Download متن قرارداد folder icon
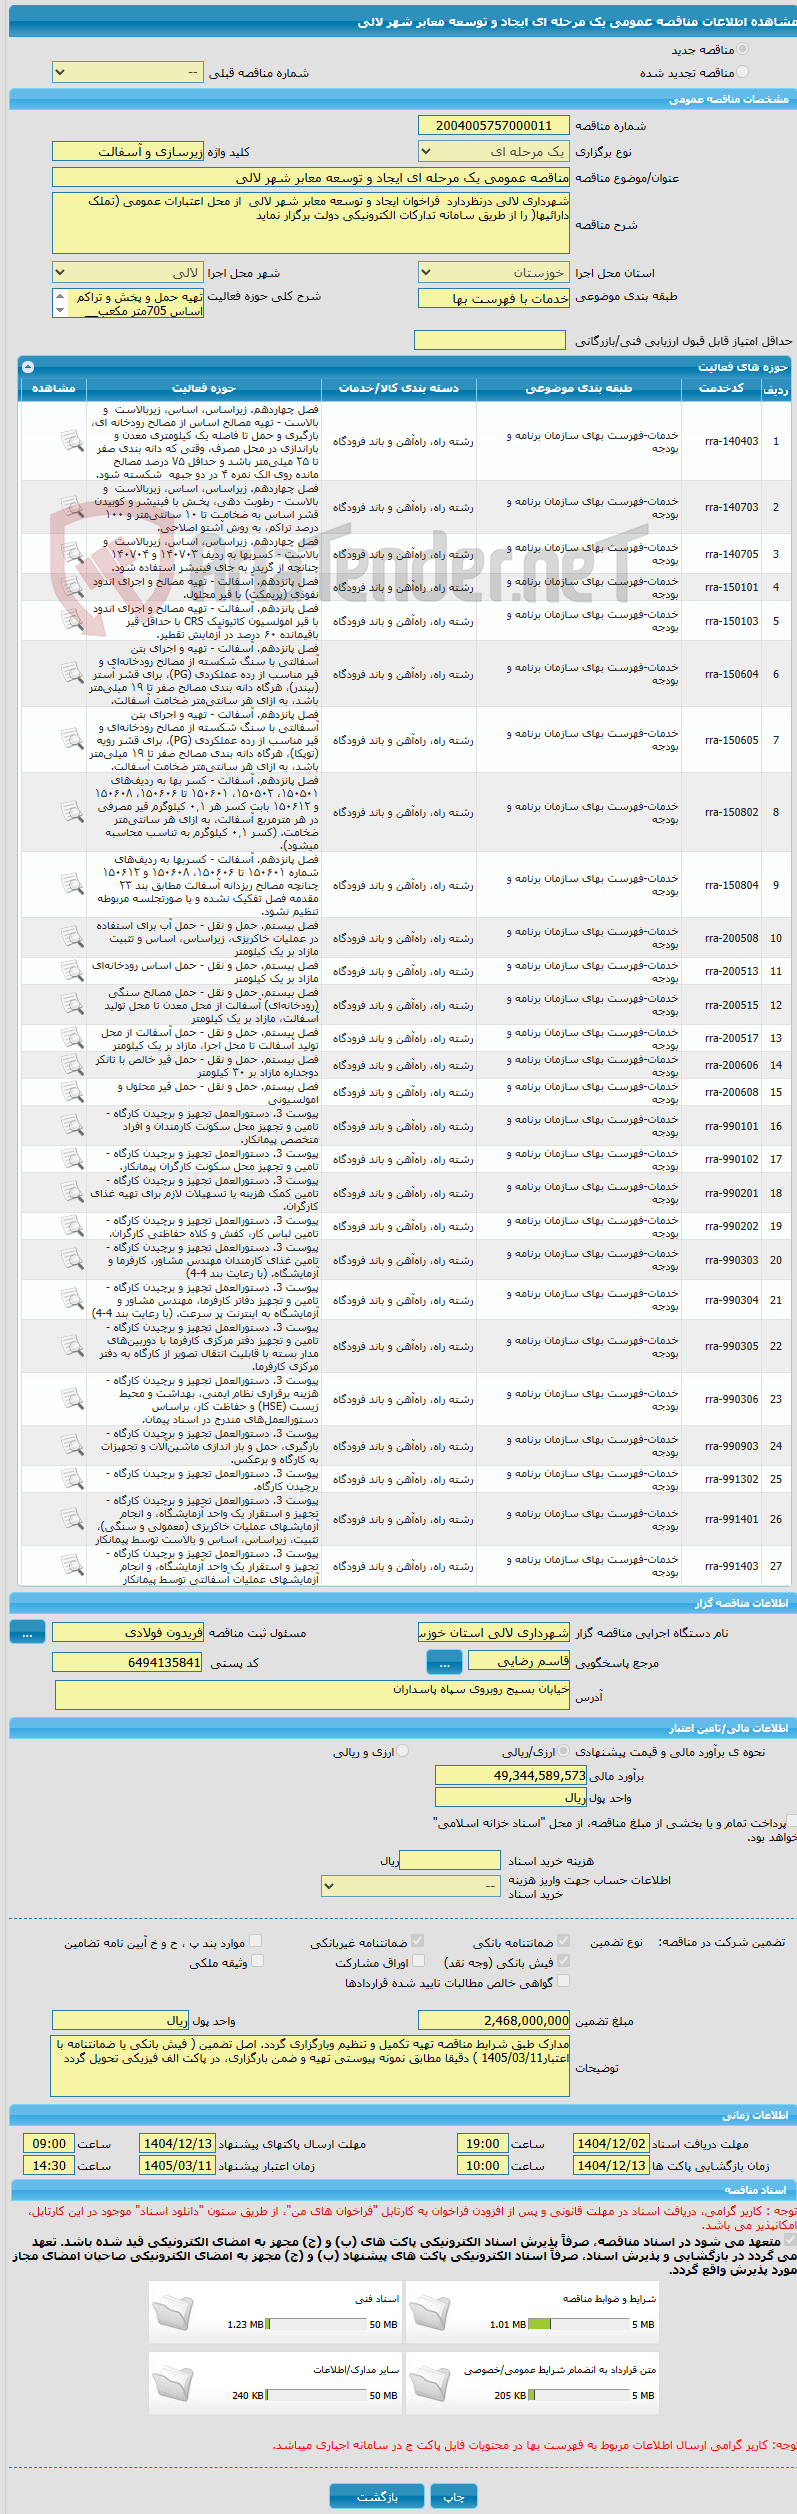This screenshot has height=2514, width=797. point(430,2381)
